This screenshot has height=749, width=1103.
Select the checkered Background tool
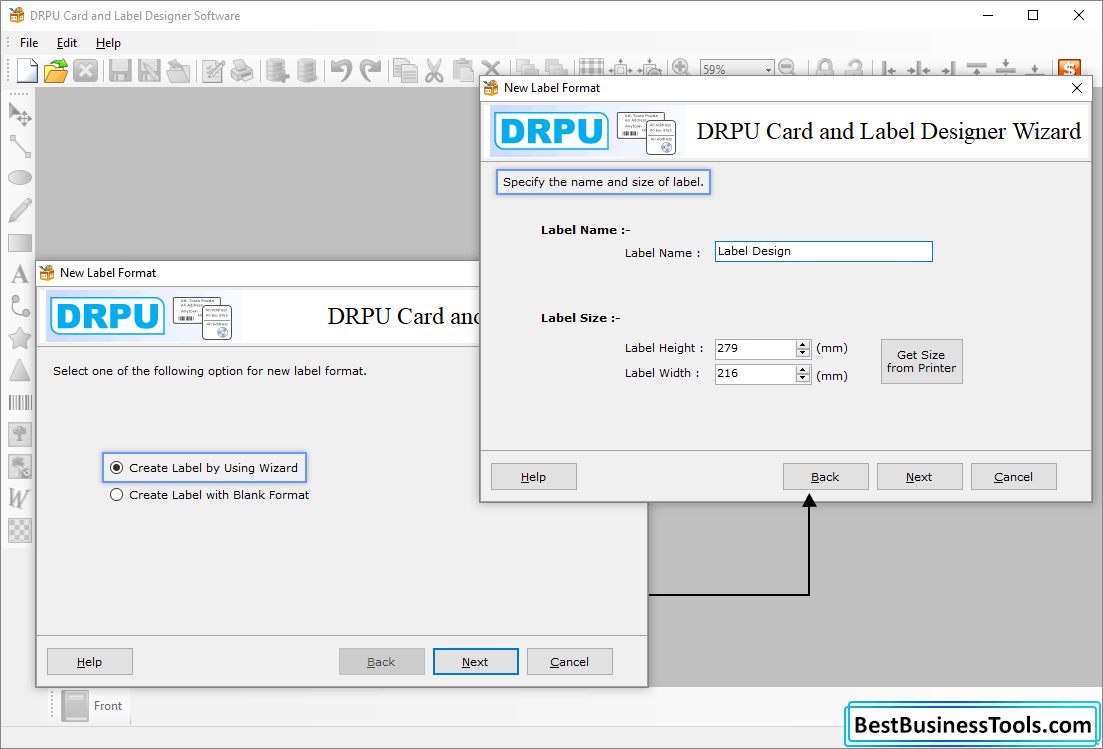20,530
